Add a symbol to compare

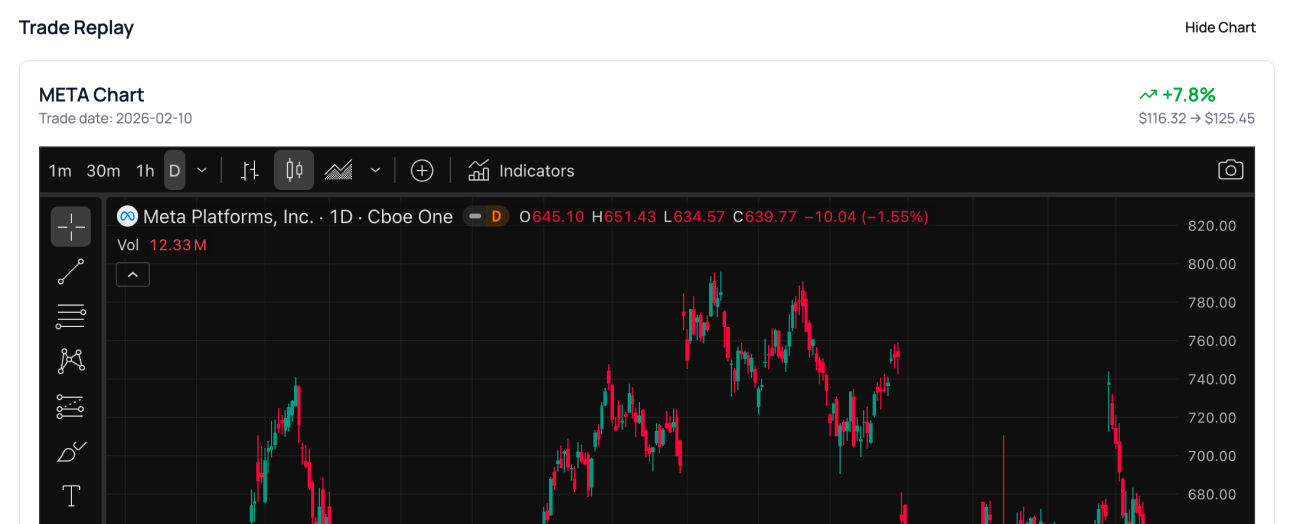pyautogui.click(x=422, y=171)
